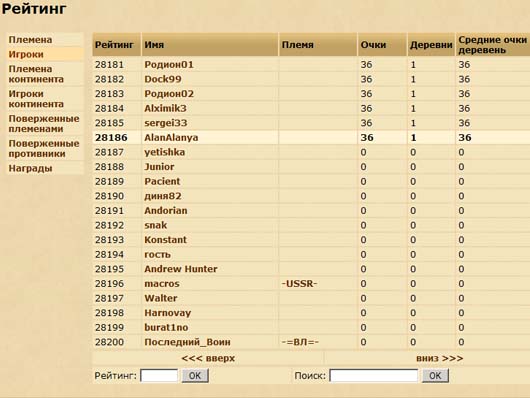Viewport: 530px width, 398px height.
Task: Open the Племена ranking menu item
Action: pyautogui.click(x=30, y=40)
